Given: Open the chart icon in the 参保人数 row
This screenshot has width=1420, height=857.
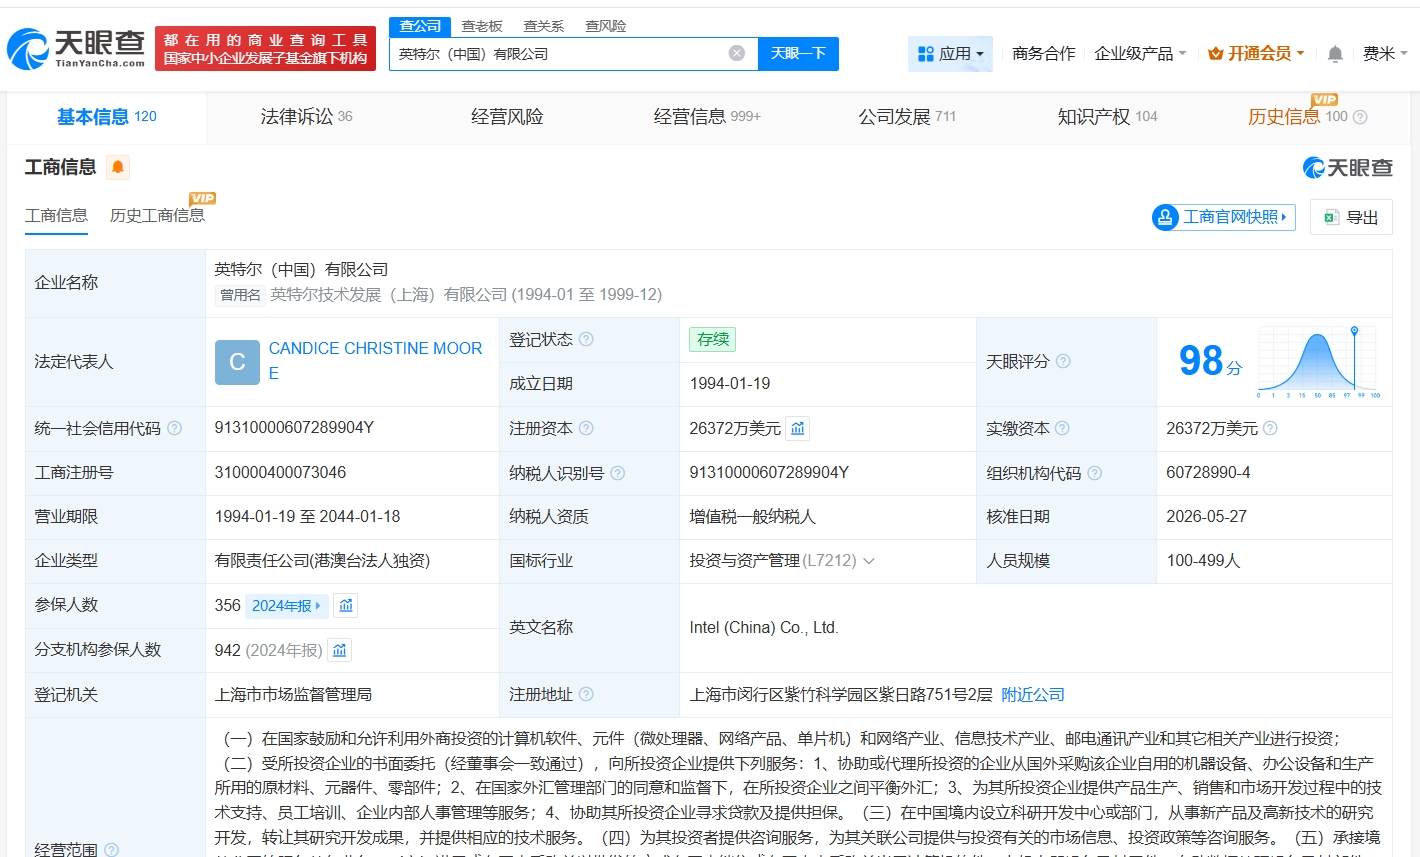Looking at the screenshot, I should [x=346, y=605].
